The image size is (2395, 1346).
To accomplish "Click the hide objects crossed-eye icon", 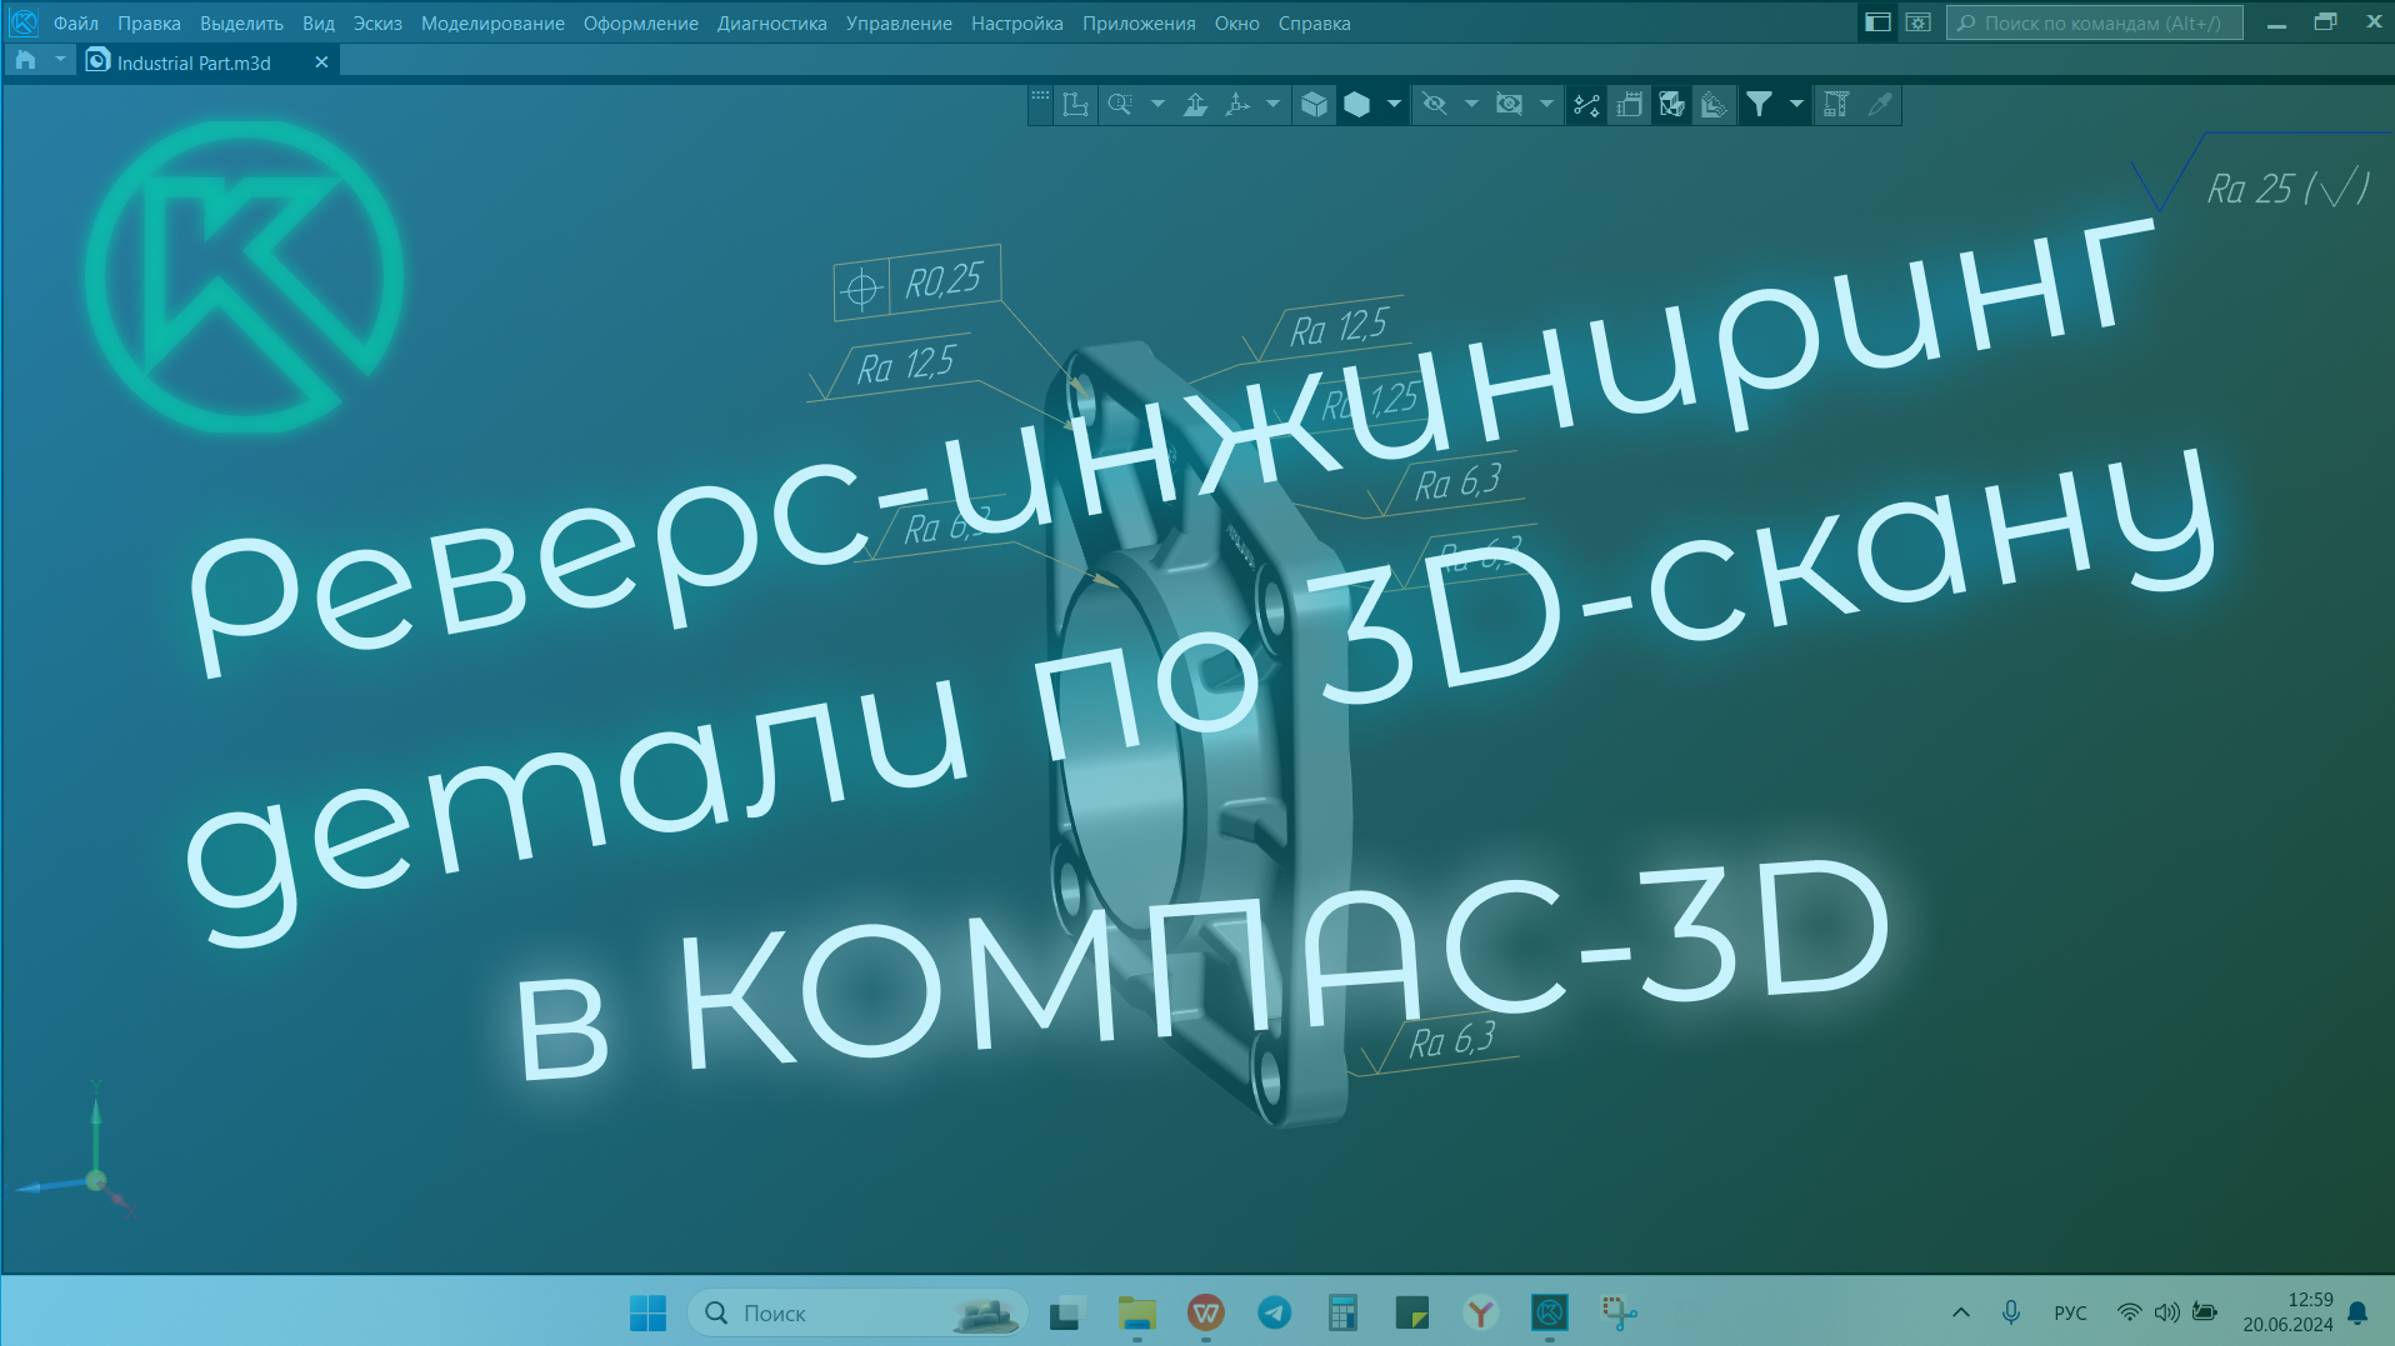I will click(1434, 104).
